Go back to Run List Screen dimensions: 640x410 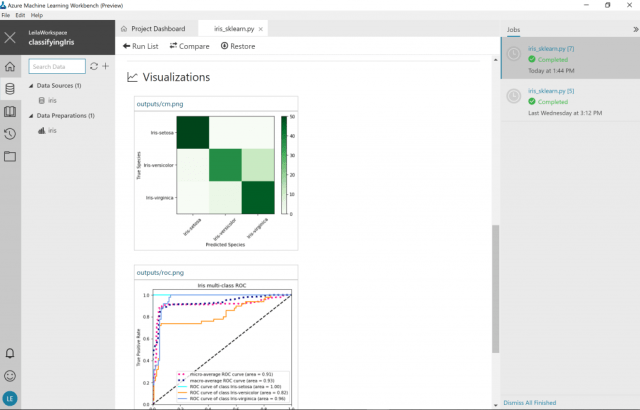140,46
